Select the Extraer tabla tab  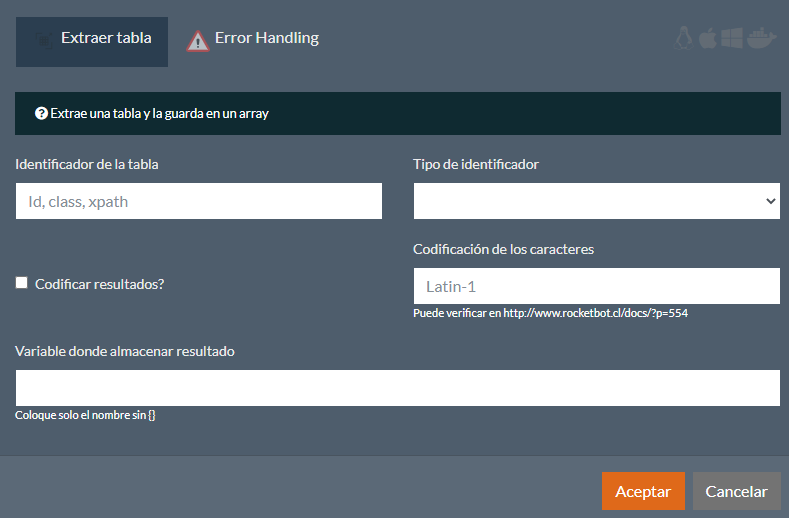(106, 39)
